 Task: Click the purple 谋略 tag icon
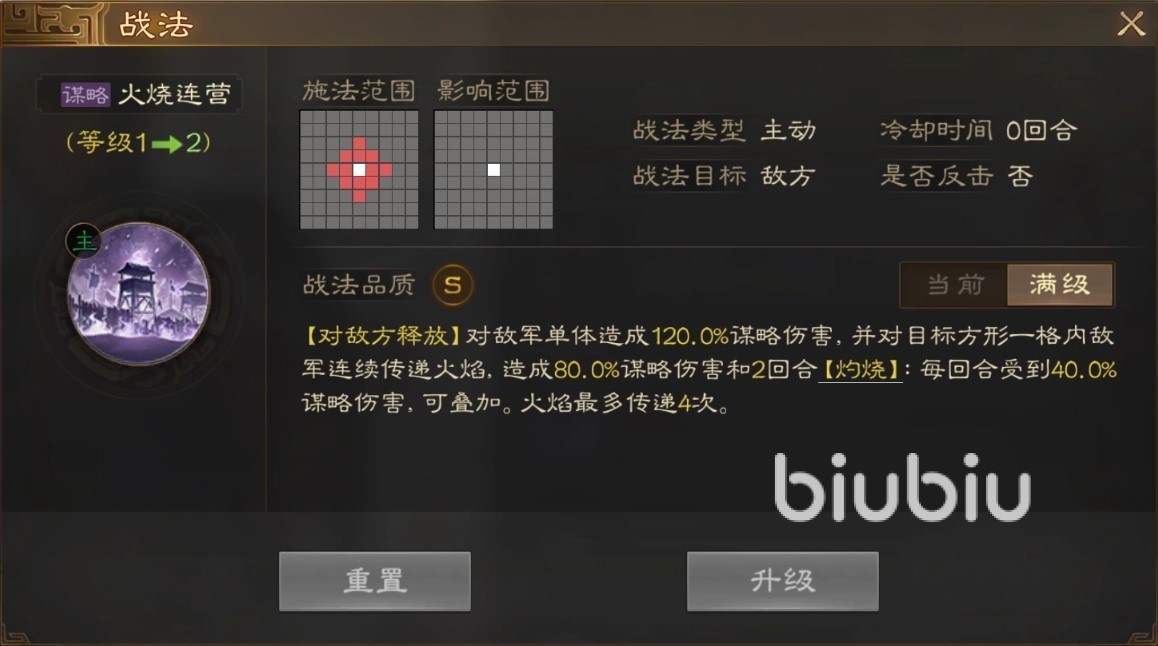click(85, 95)
